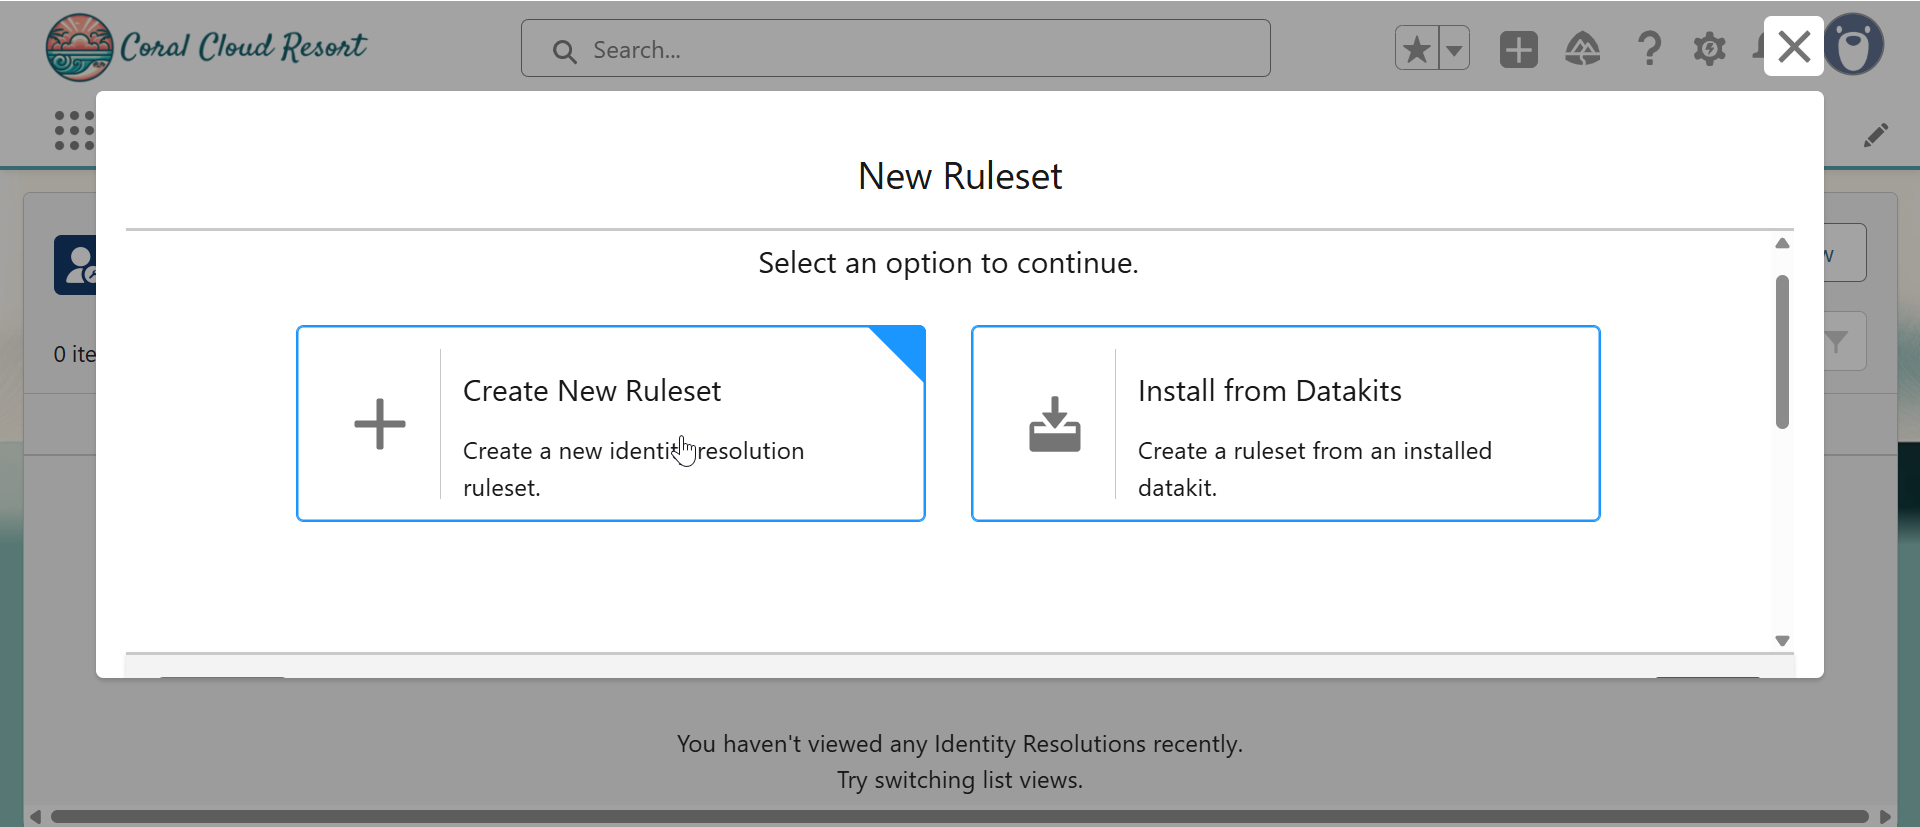Open the Favorites list dropdown arrow

(1454, 49)
